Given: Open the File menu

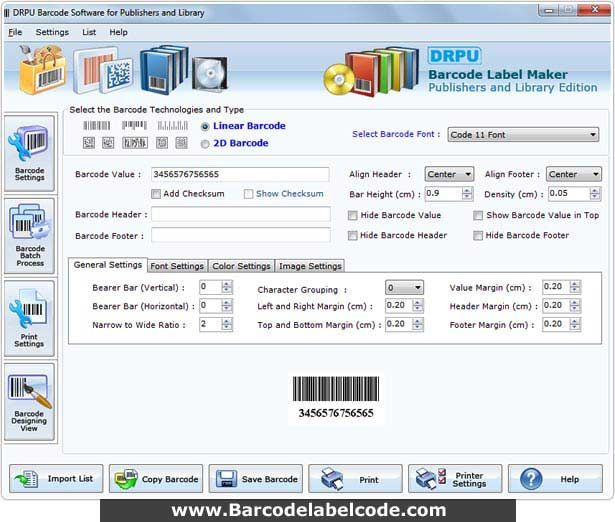Looking at the screenshot, I should pyautogui.click(x=15, y=32).
